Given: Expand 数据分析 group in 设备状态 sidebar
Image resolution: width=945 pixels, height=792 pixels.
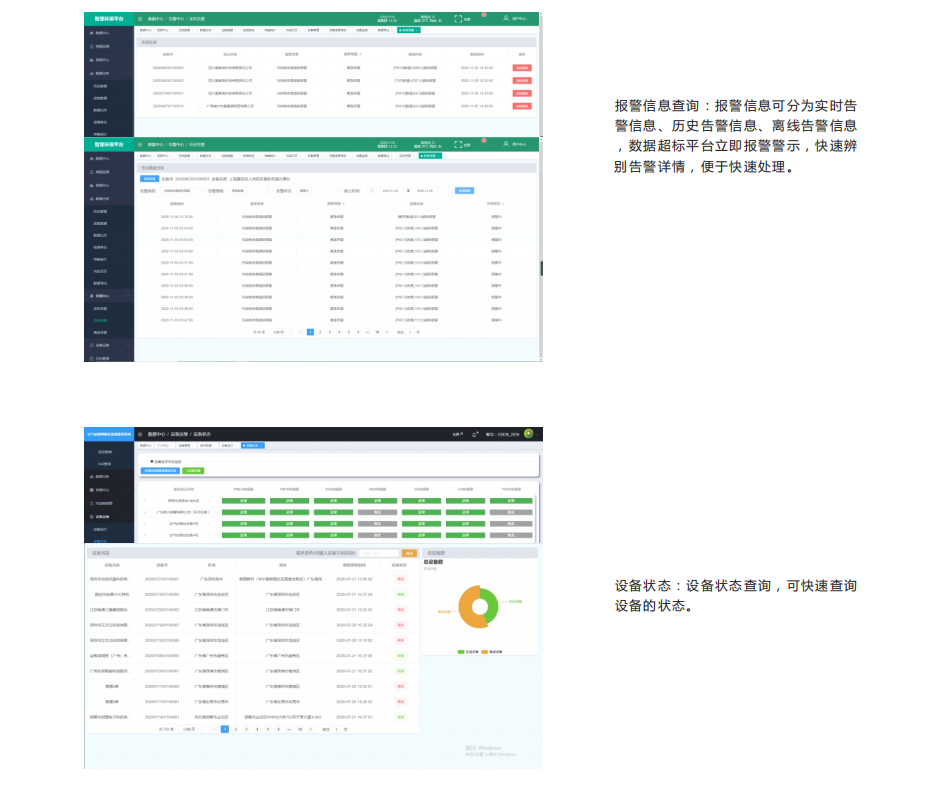Looking at the screenshot, I should pyautogui.click(x=109, y=476).
